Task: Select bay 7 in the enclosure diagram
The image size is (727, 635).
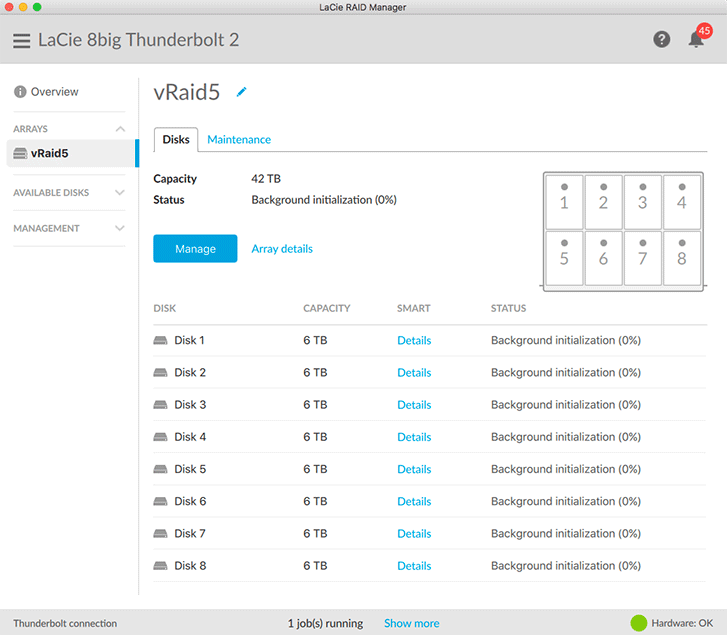Action: tap(643, 258)
